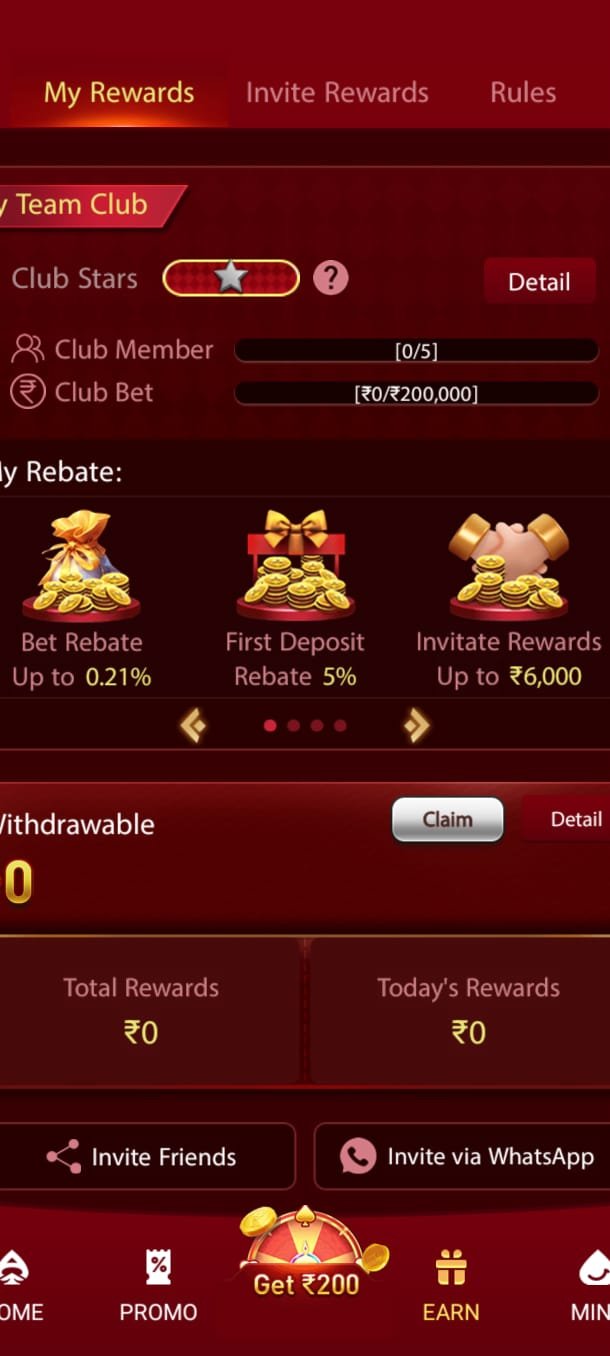Open Detail next to Club Stars

(x=539, y=281)
